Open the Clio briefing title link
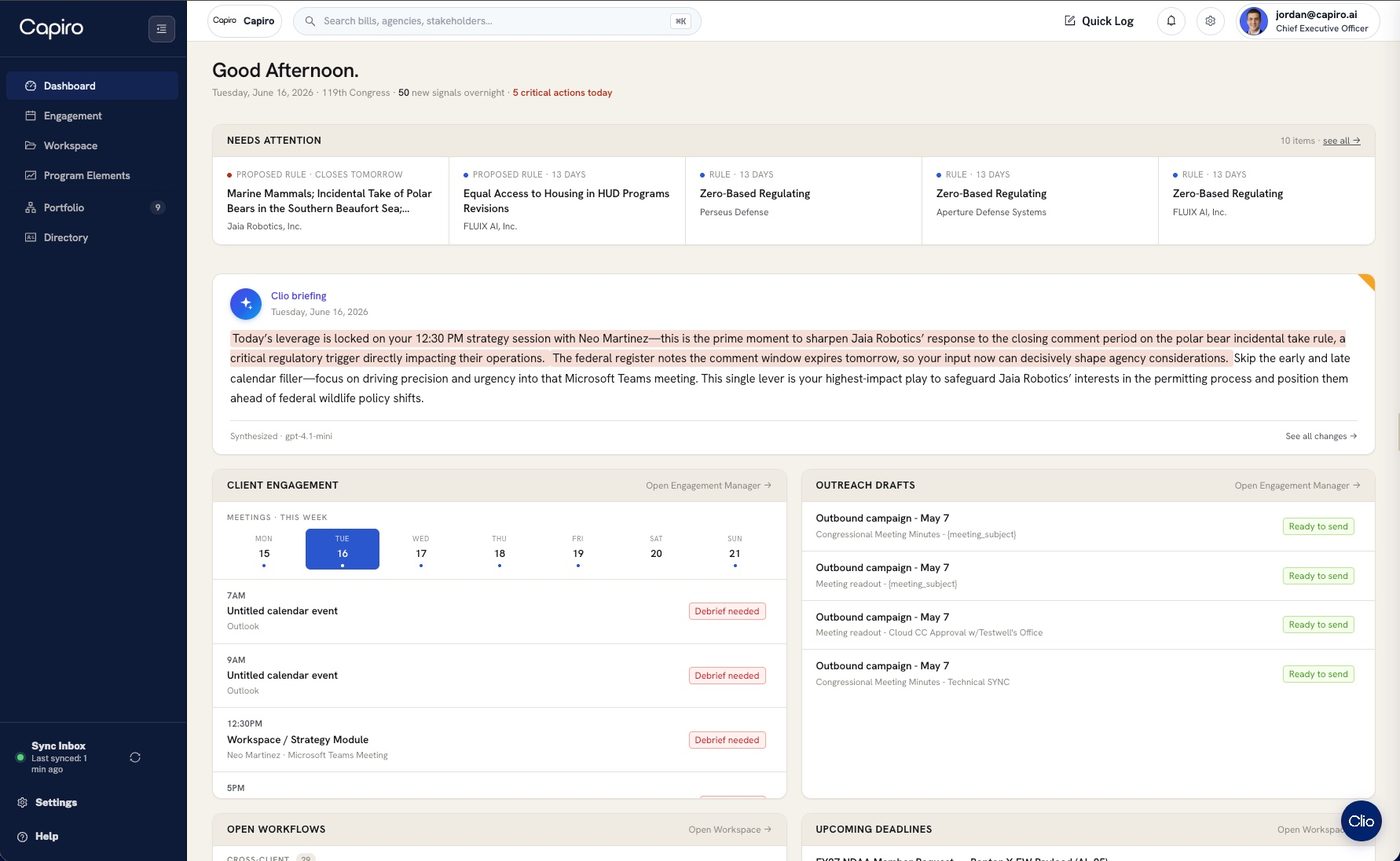Screen dimensions: 1400x861 point(299,296)
